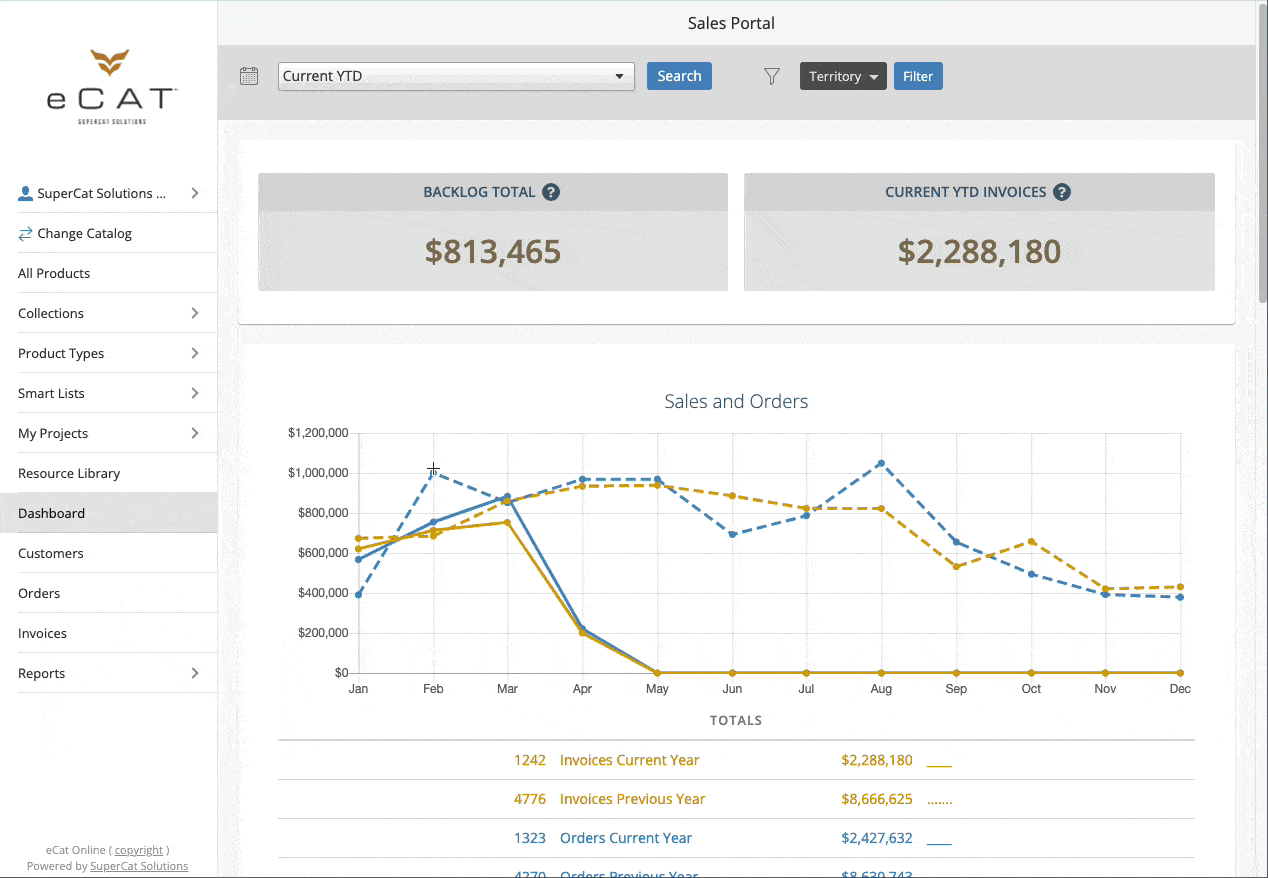Expand SuperCat Solutions account chevron
Viewport: 1268px width, 878px height.
(x=195, y=193)
